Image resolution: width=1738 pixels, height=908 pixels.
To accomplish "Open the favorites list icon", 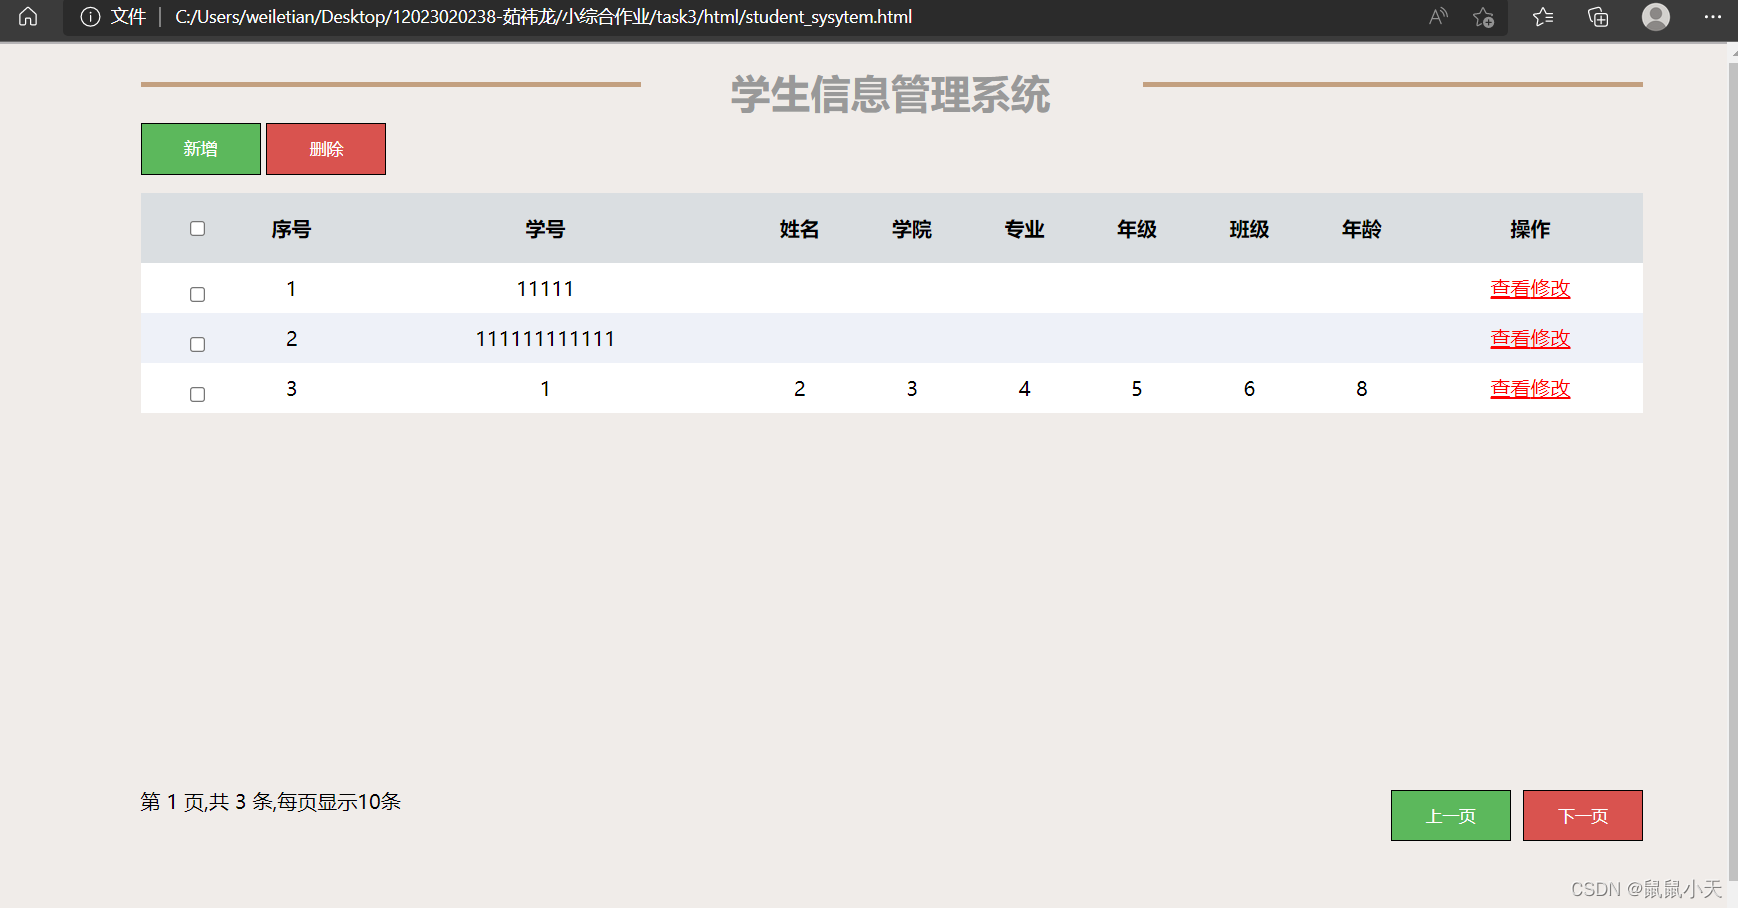I will [x=1543, y=16].
